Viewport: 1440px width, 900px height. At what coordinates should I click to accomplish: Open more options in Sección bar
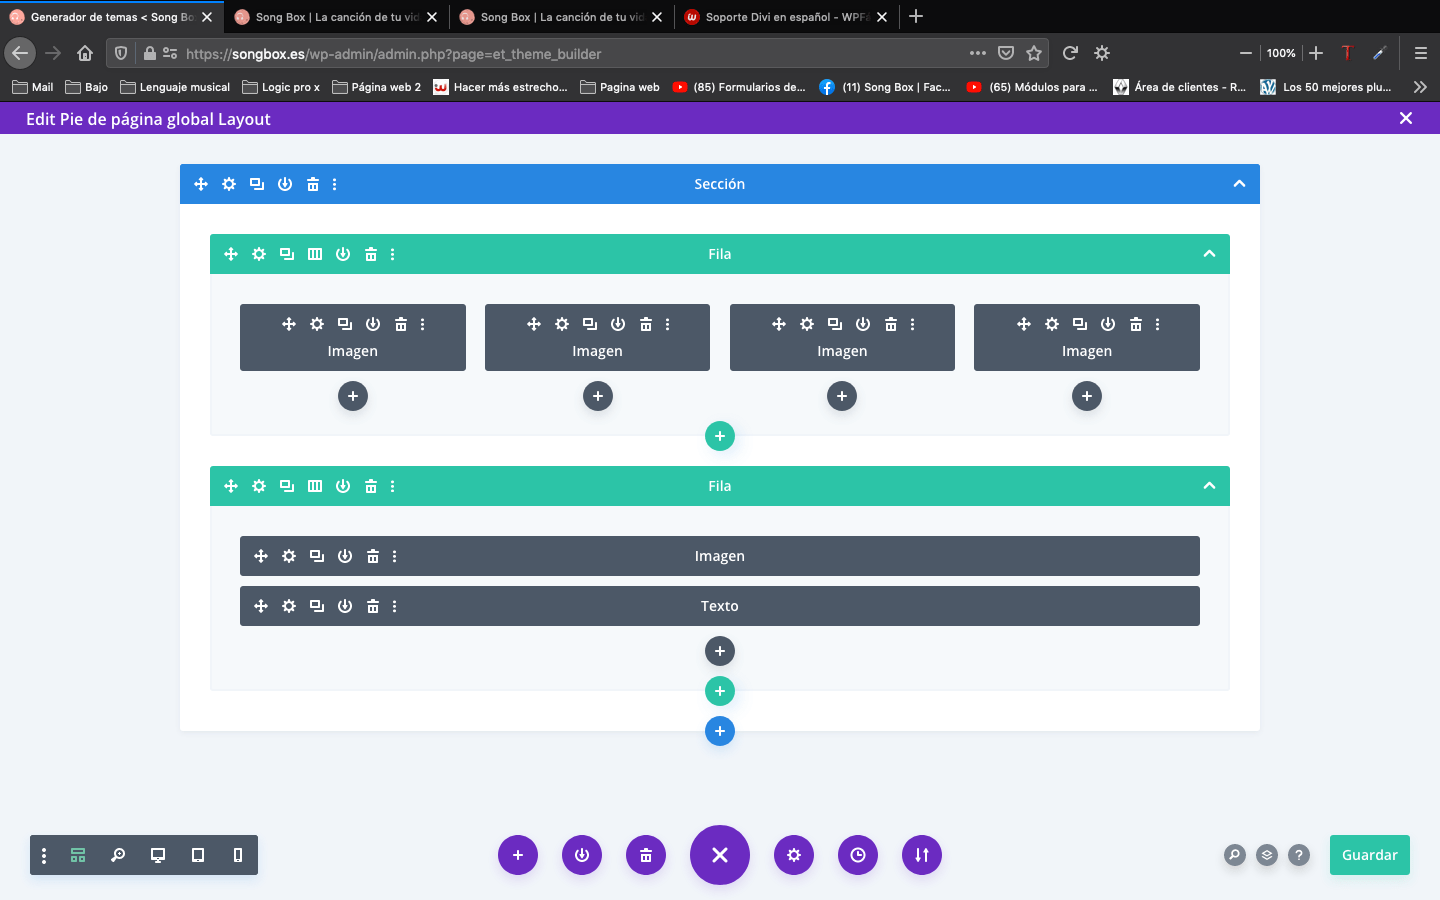point(335,184)
